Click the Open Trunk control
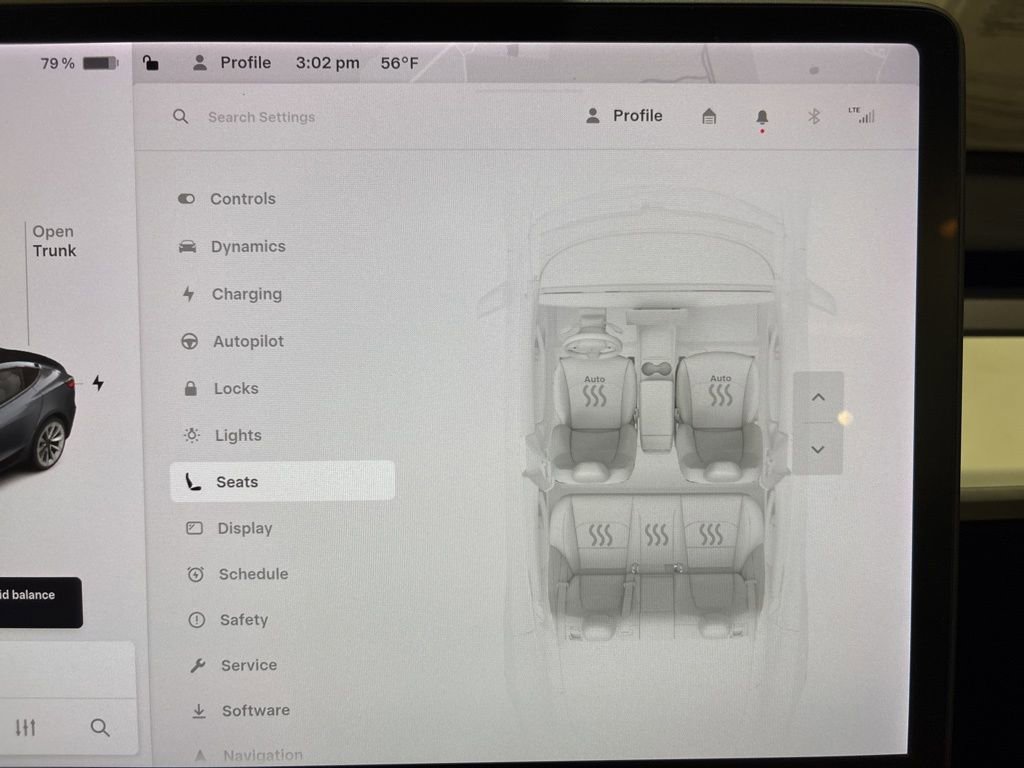 [x=54, y=241]
